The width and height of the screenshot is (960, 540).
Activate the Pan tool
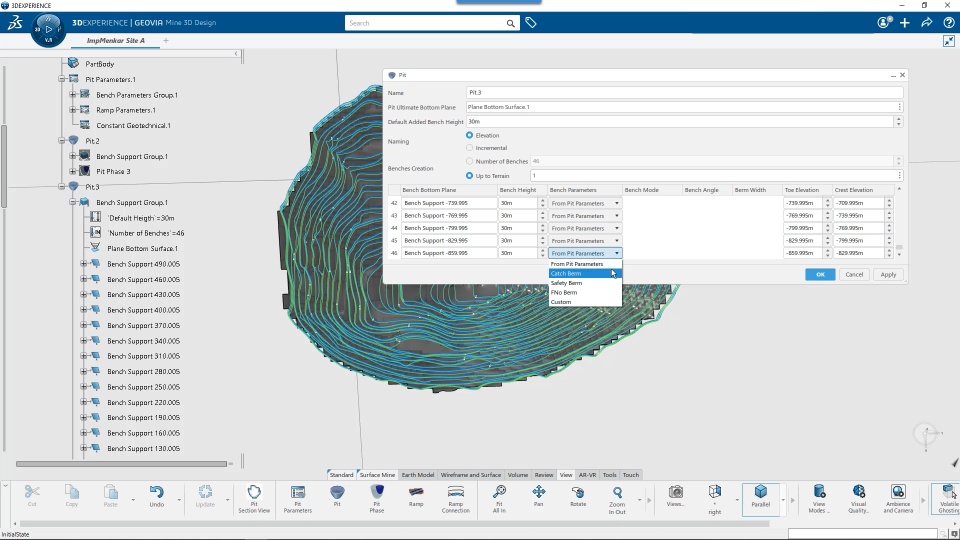(538, 496)
